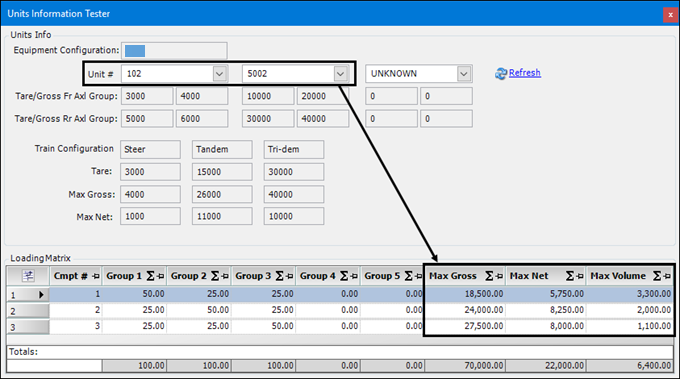The image size is (680, 379).
Task: Select row 3 header in Loading Matrix
Action: 28,327
